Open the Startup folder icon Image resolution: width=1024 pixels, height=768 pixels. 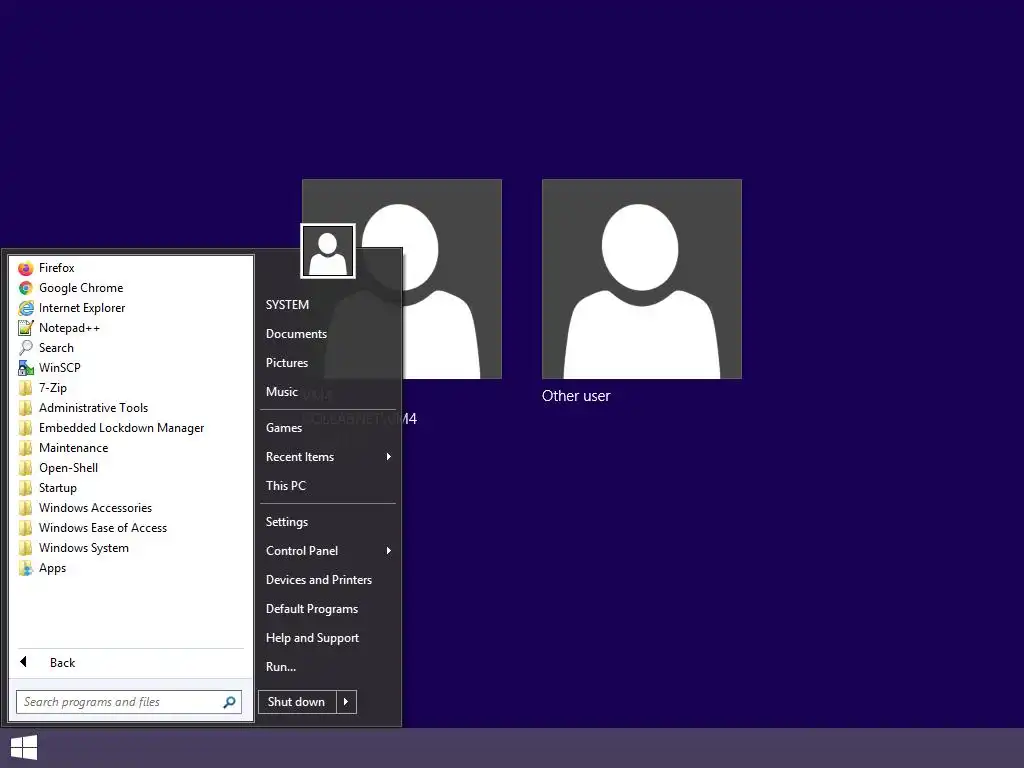pyautogui.click(x=25, y=488)
